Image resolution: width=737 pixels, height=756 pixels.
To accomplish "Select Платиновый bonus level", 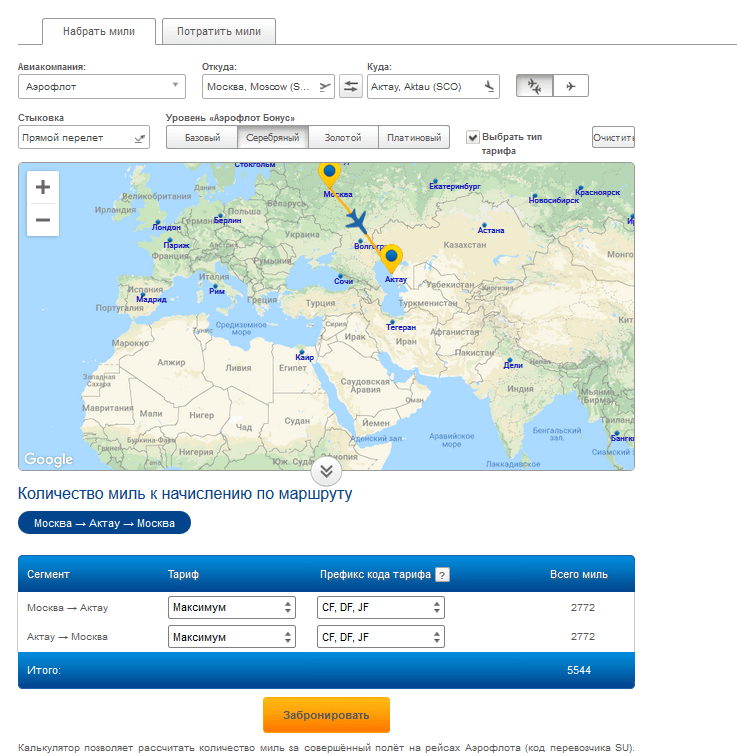I will [414, 137].
